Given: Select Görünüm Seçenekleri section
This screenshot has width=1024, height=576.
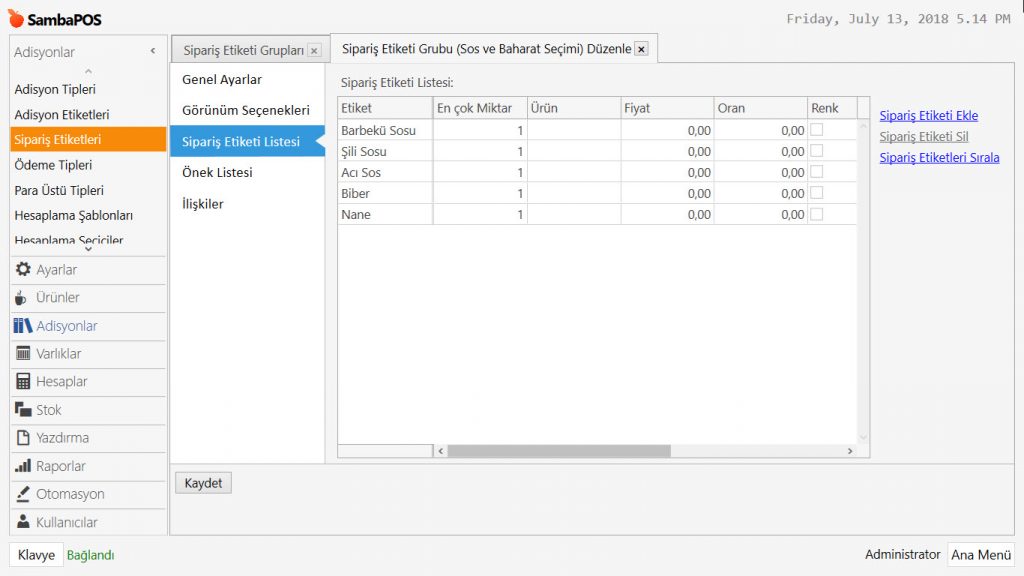Looking at the screenshot, I should click(246, 110).
